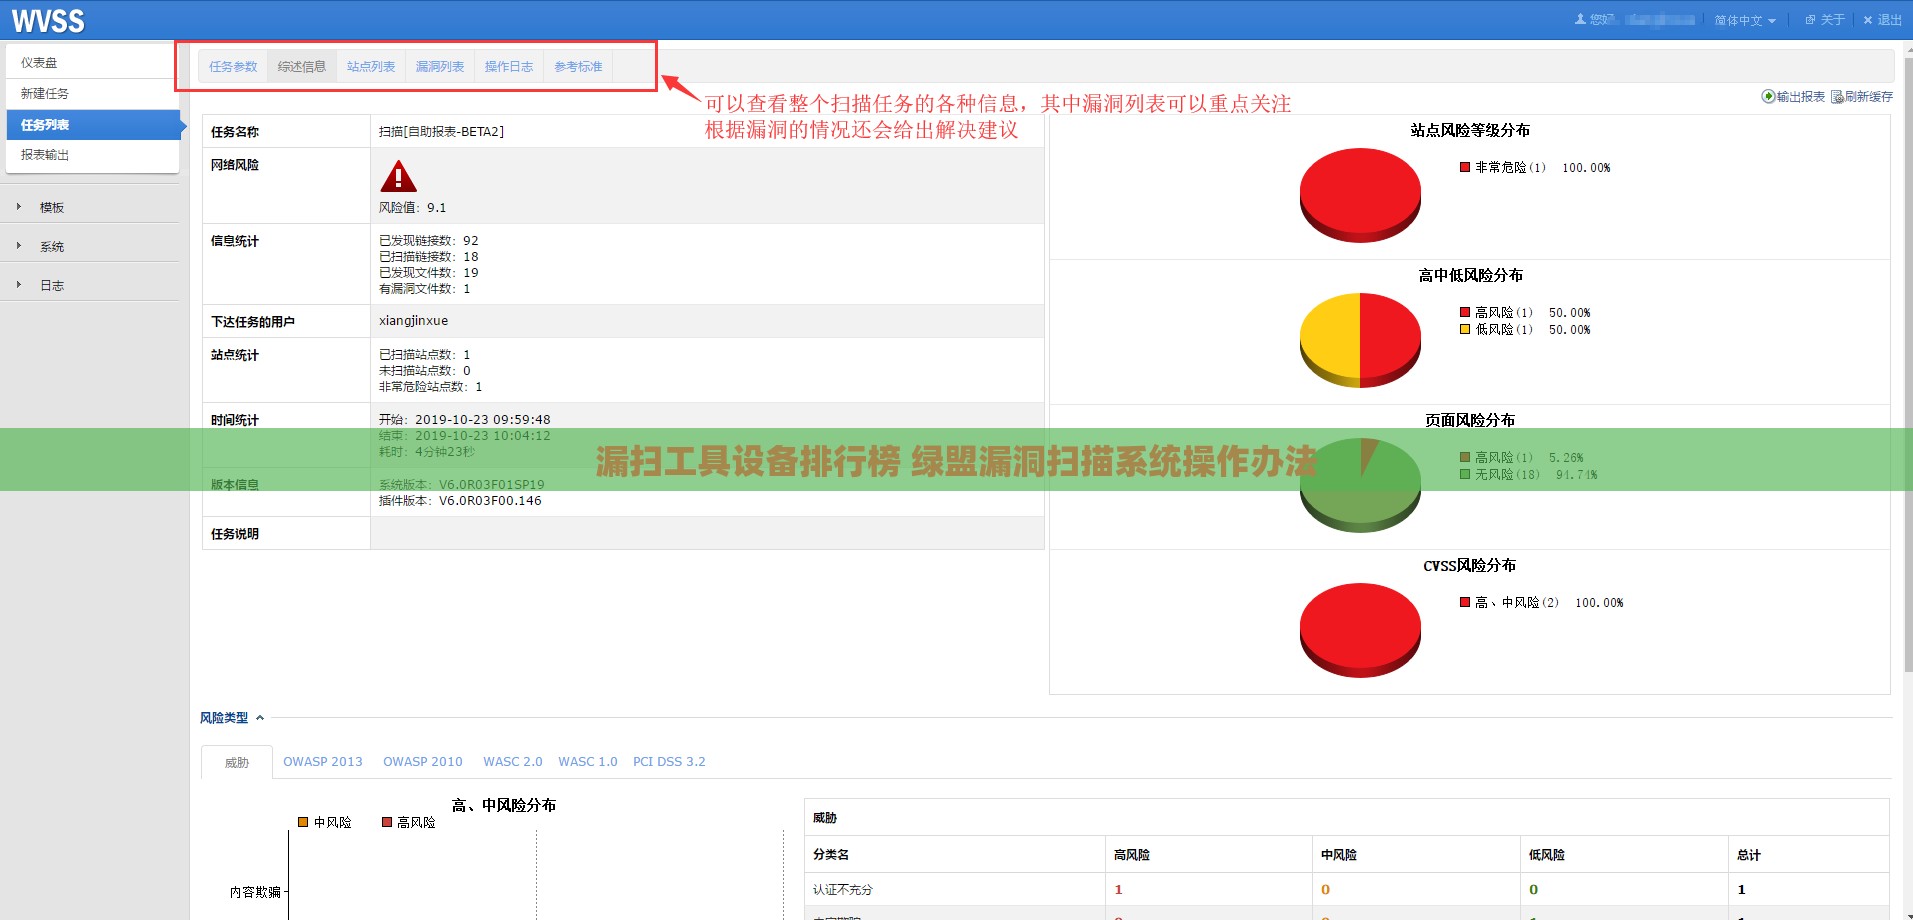Click the CVSS风险分布 pie chart
Viewport: 1913px width, 920px height.
pyautogui.click(x=1360, y=630)
